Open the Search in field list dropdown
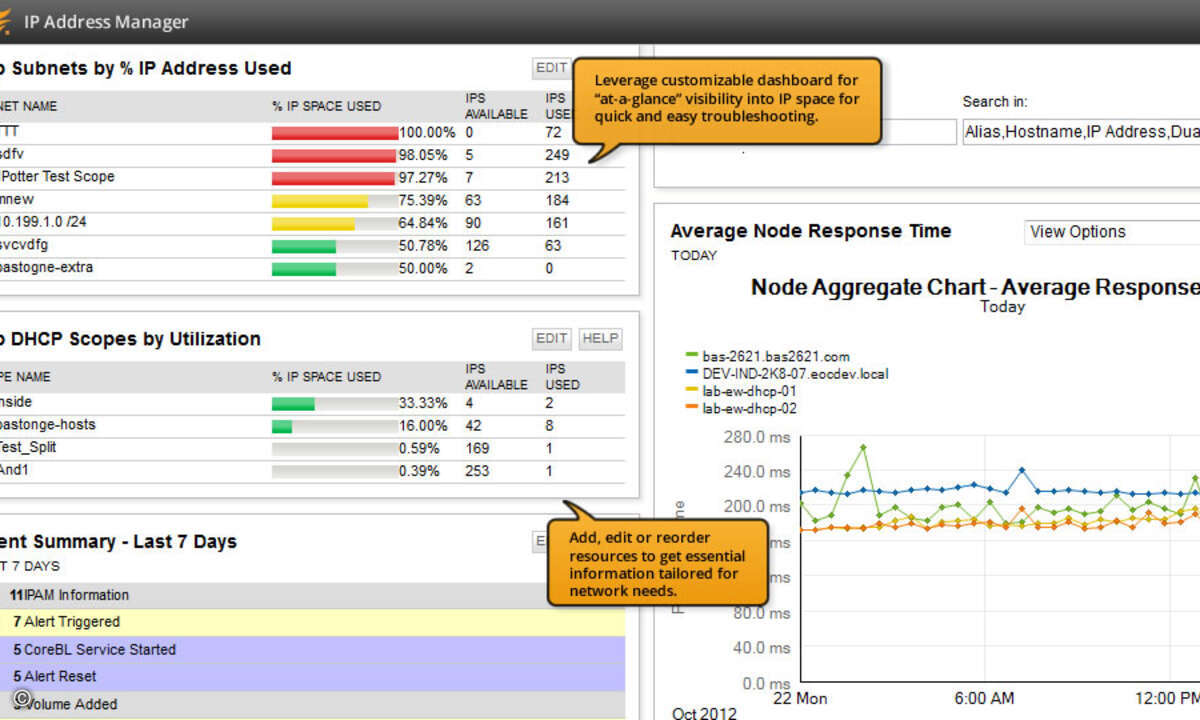 pyautogui.click(x=1080, y=132)
